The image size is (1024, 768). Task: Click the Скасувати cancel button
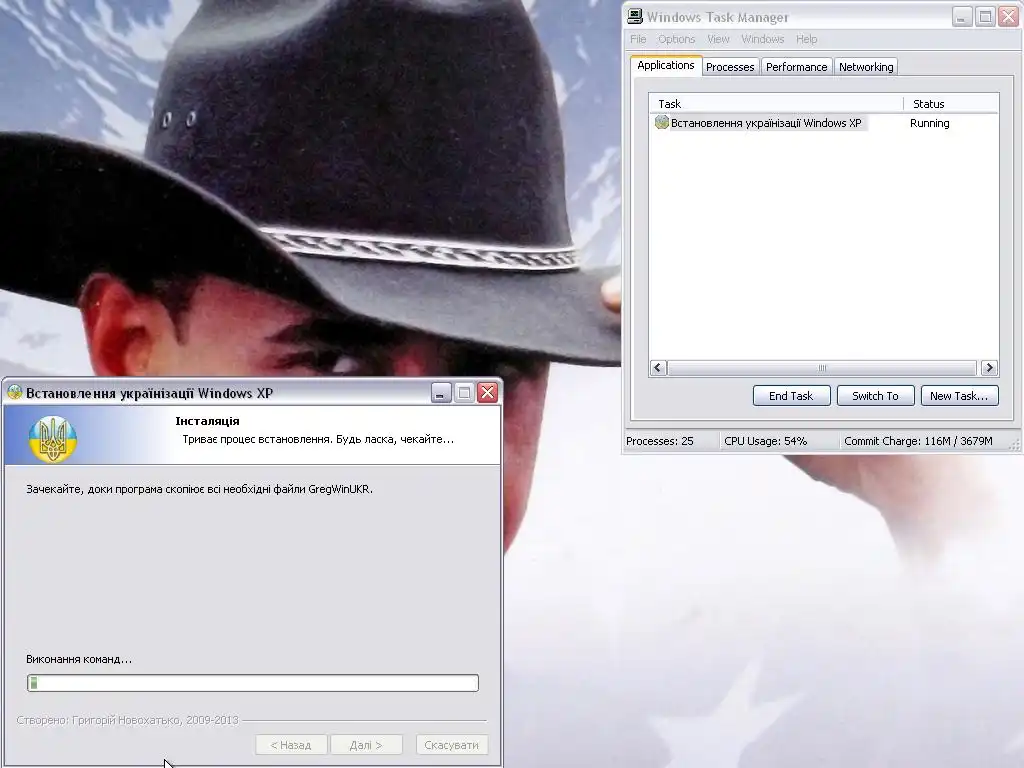451,744
